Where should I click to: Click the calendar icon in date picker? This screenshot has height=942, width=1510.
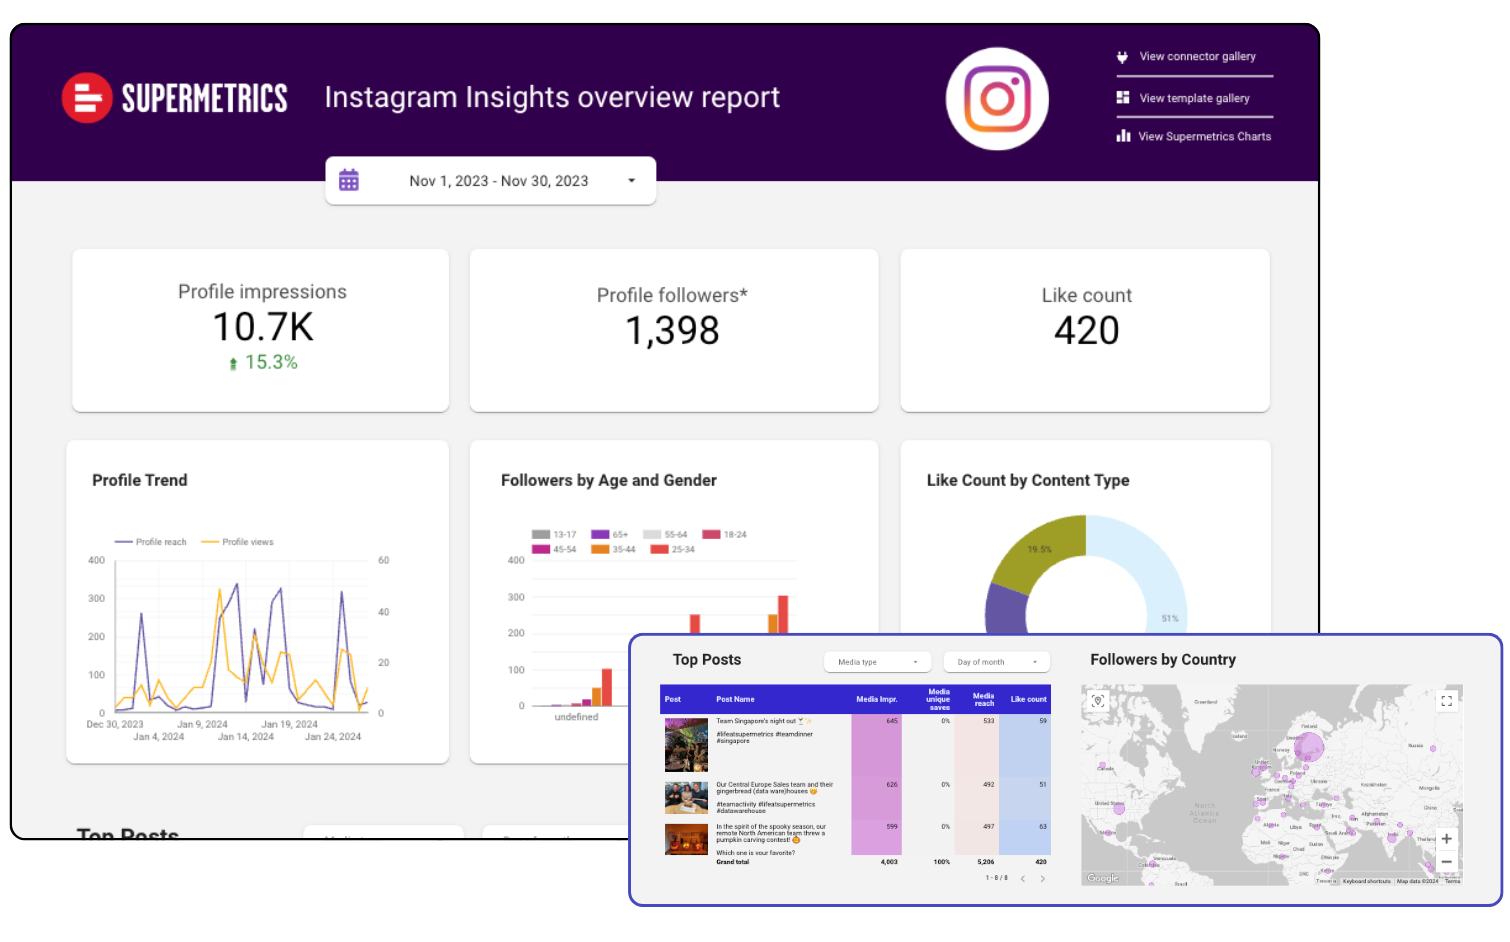348,181
